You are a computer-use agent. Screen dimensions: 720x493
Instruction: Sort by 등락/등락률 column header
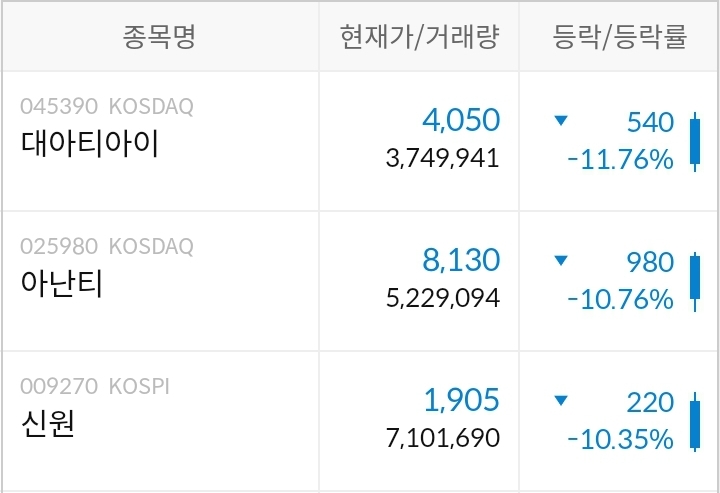pos(620,38)
